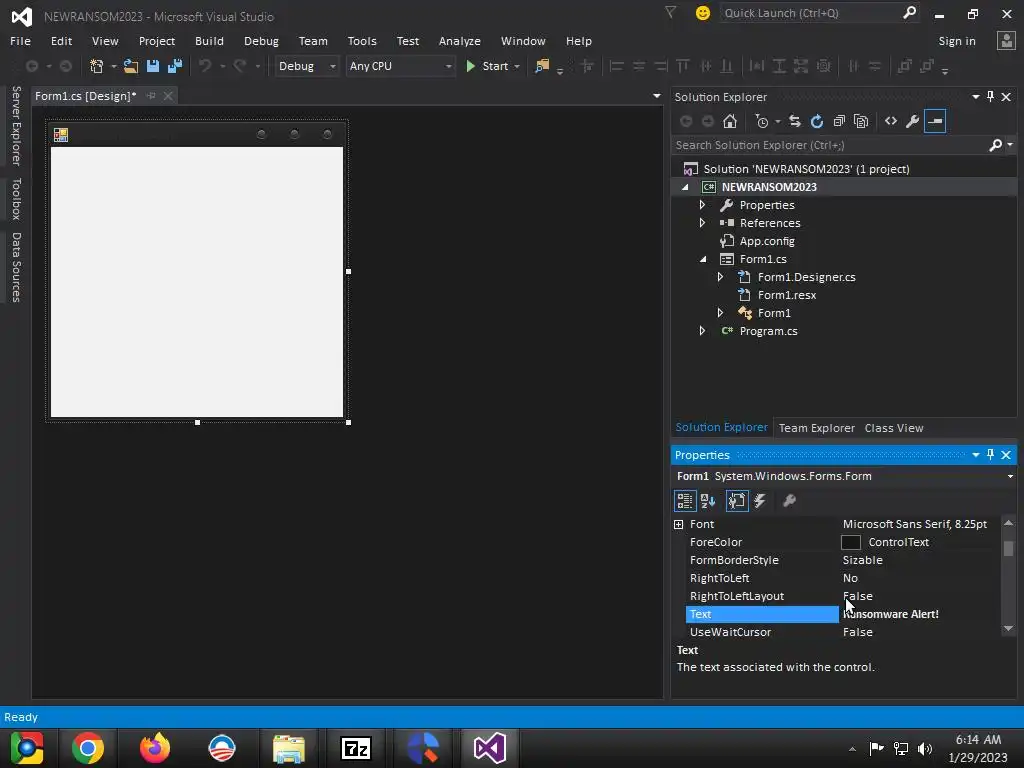
Task: Open the Form1 object selector dropdown in Properties
Action: (x=1010, y=476)
